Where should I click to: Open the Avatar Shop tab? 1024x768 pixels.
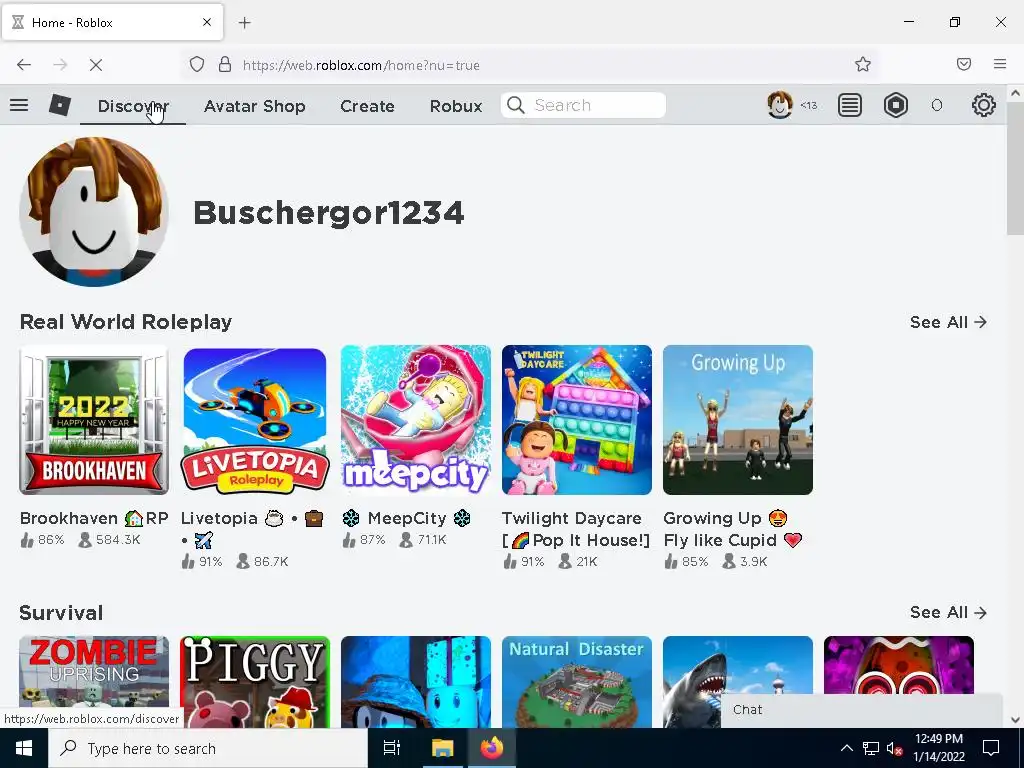pos(255,106)
